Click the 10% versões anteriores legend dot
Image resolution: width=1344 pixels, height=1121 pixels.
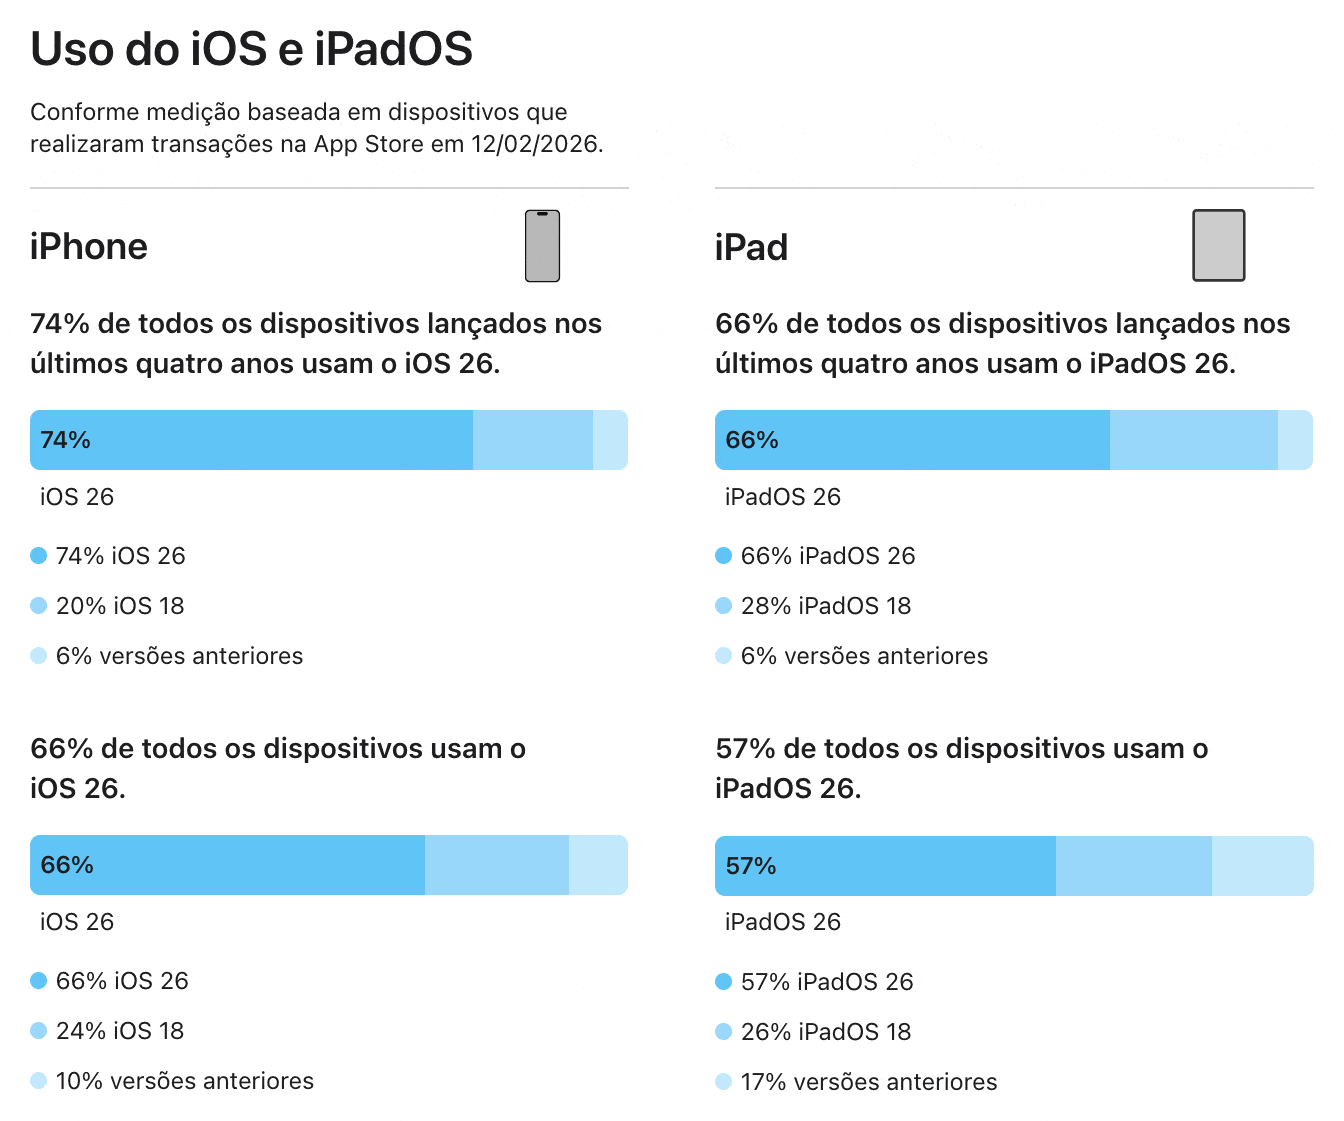tap(39, 1081)
